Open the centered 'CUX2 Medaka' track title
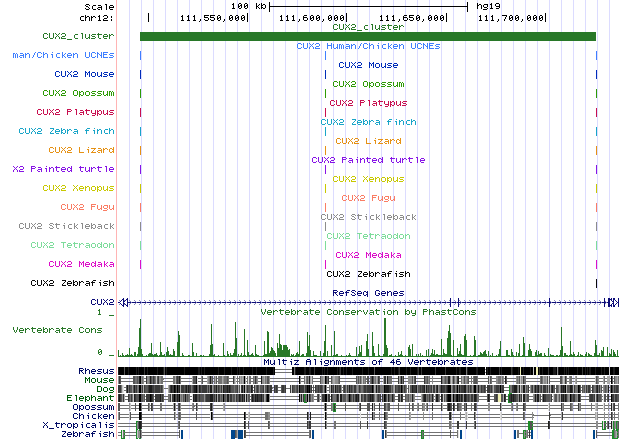Screen dimensions: 620x439 click(367, 254)
